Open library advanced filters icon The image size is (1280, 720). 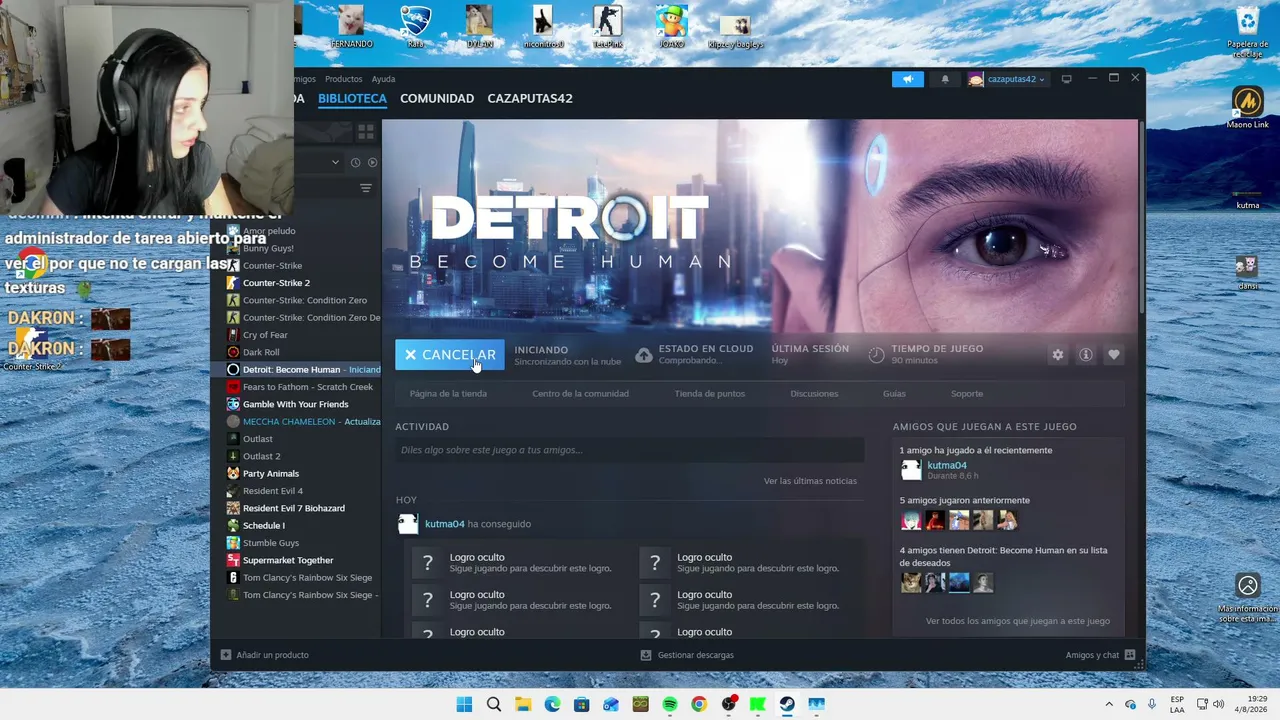pyautogui.click(x=366, y=188)
